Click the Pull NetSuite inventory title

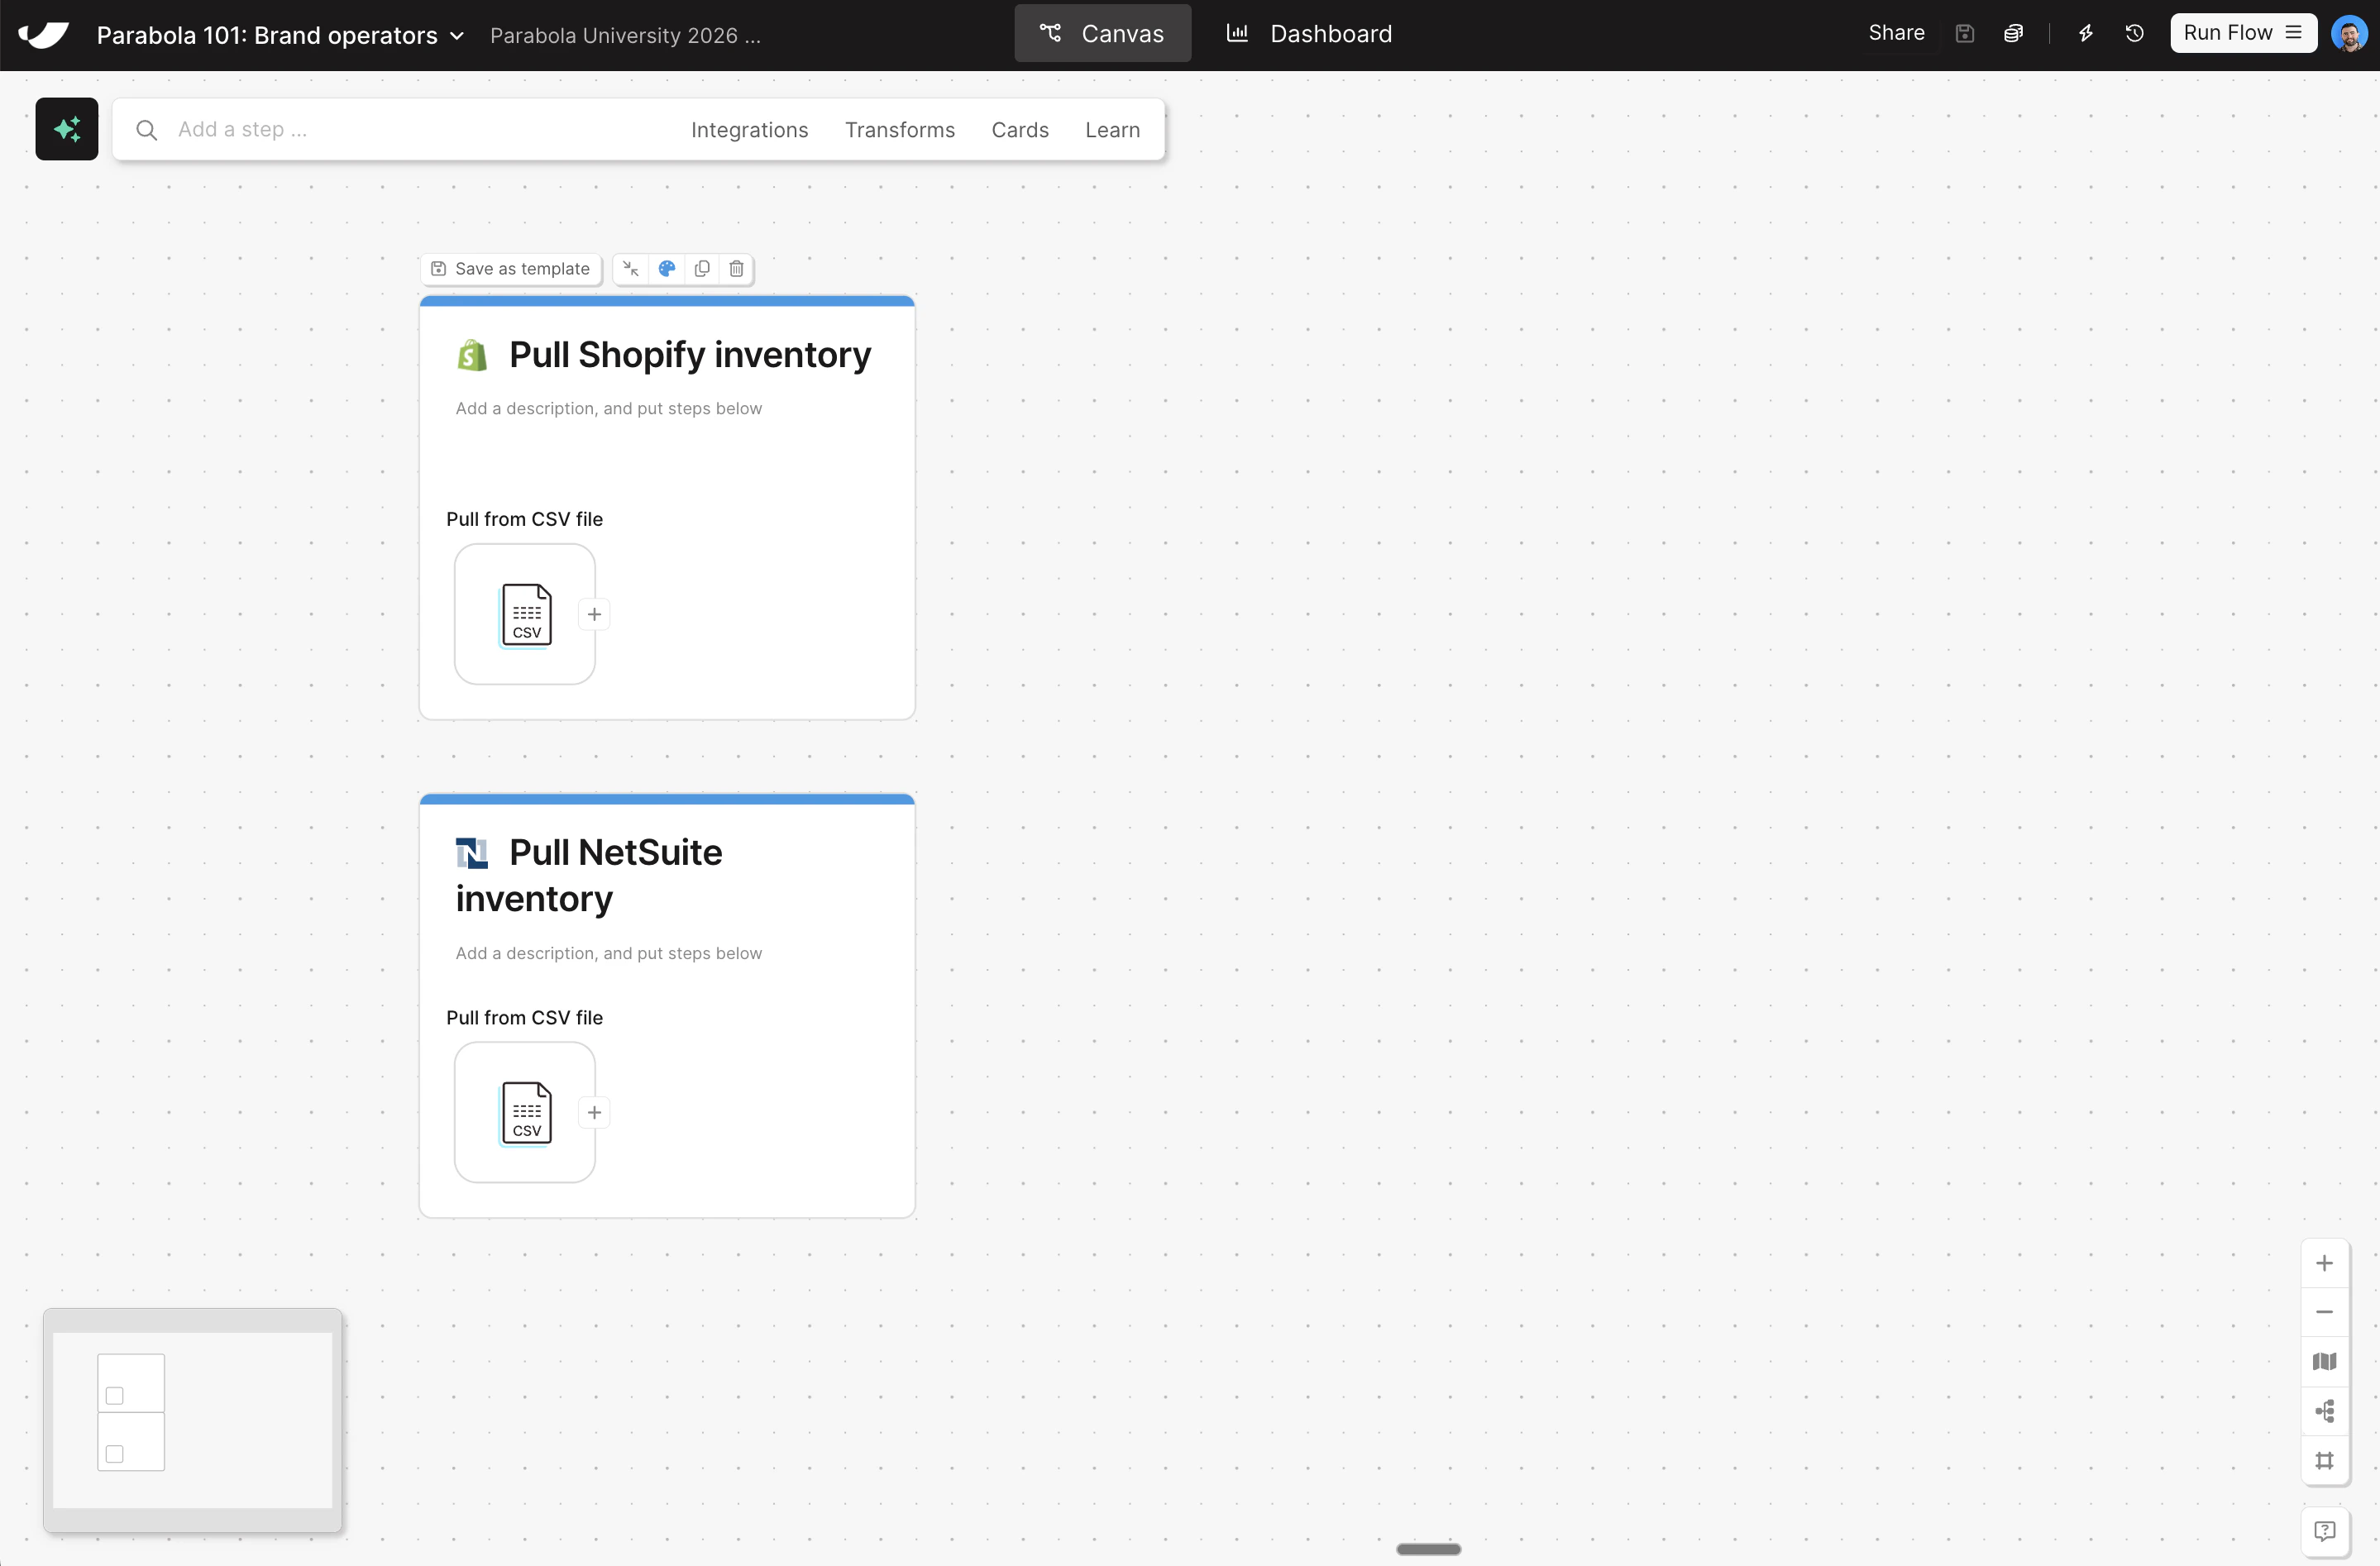tap(589, 875)
